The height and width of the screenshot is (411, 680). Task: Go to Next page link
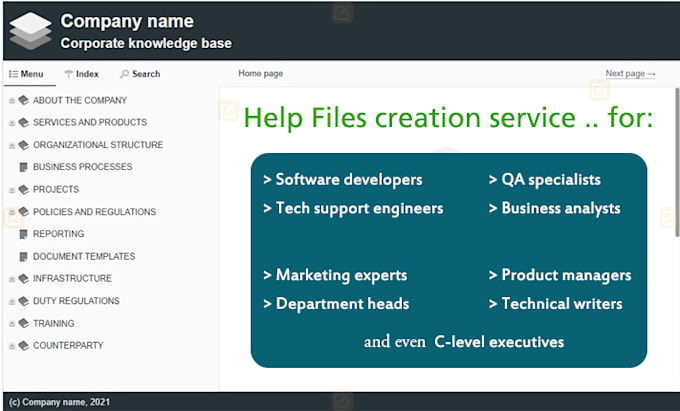[x=630, y=74]
